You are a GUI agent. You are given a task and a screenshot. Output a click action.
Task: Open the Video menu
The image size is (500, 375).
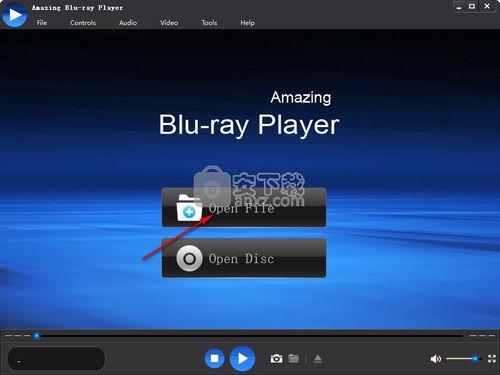[169, 23]
